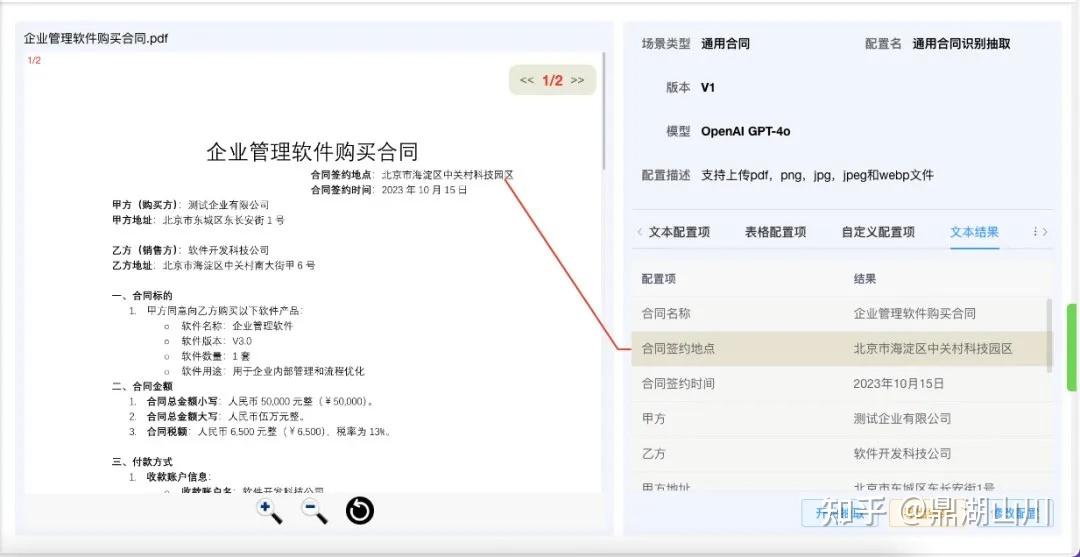
Task: Click the 合同签约时间 row label
Action: click(x=678, y=383)
